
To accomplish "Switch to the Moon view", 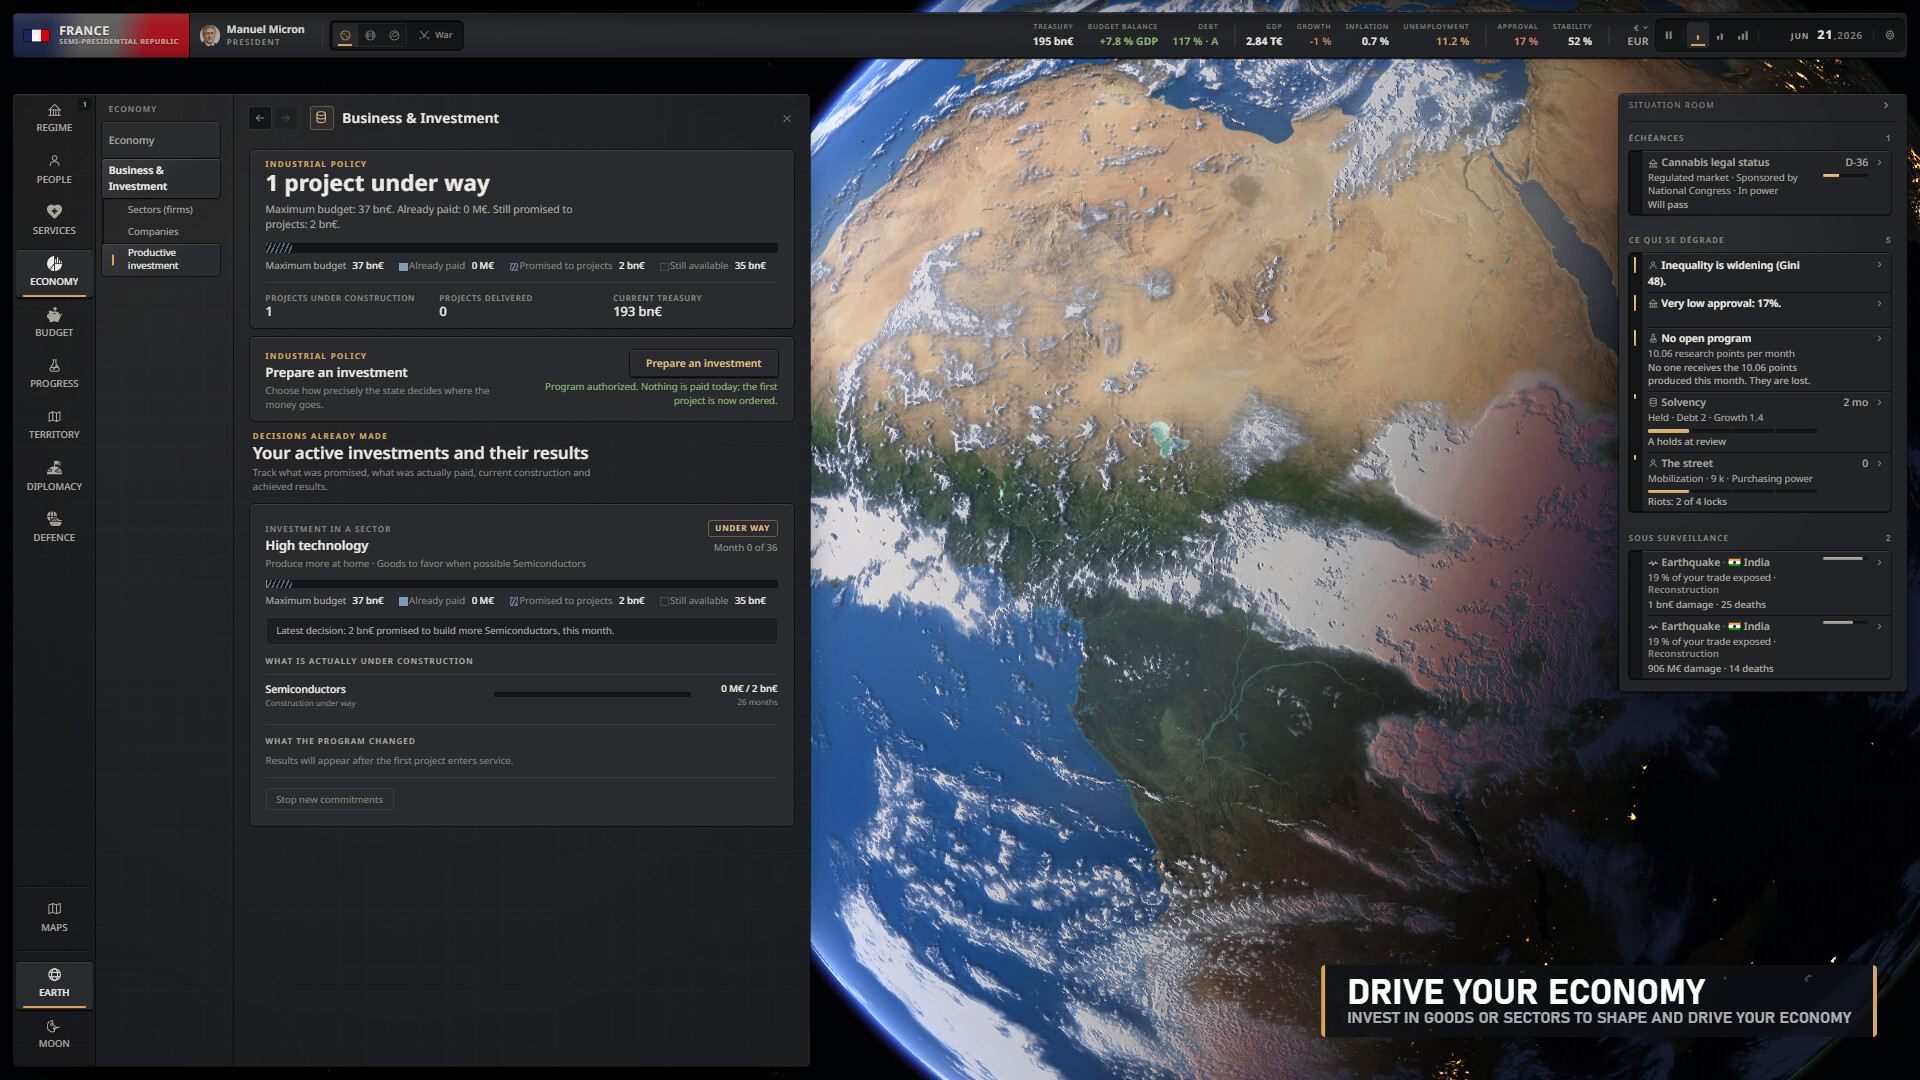I will pos(54,1034).
